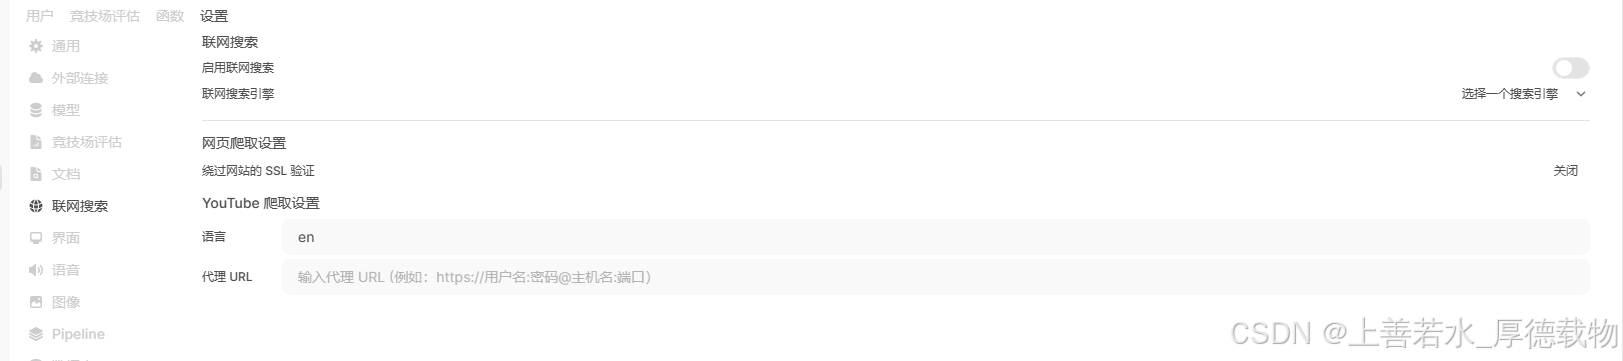This screenshot has width=1623, height=361.
Task: Switch to the 用户 top tab
Action: (40, 16)
